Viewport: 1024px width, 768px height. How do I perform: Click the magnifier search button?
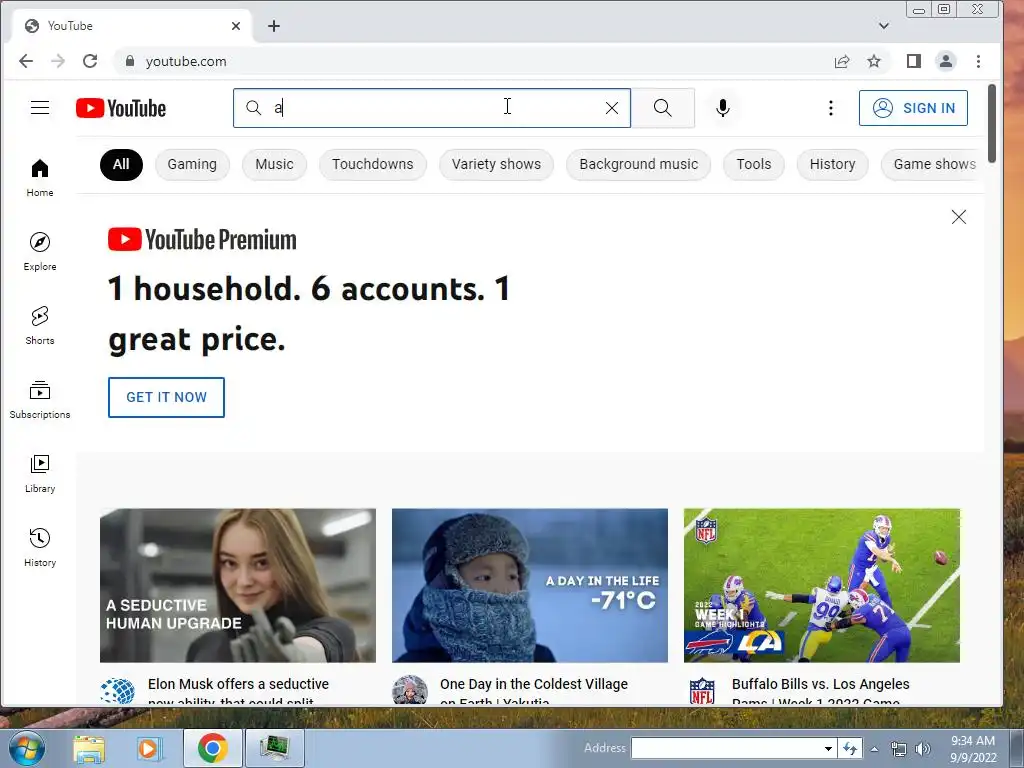tap(662, 108)
